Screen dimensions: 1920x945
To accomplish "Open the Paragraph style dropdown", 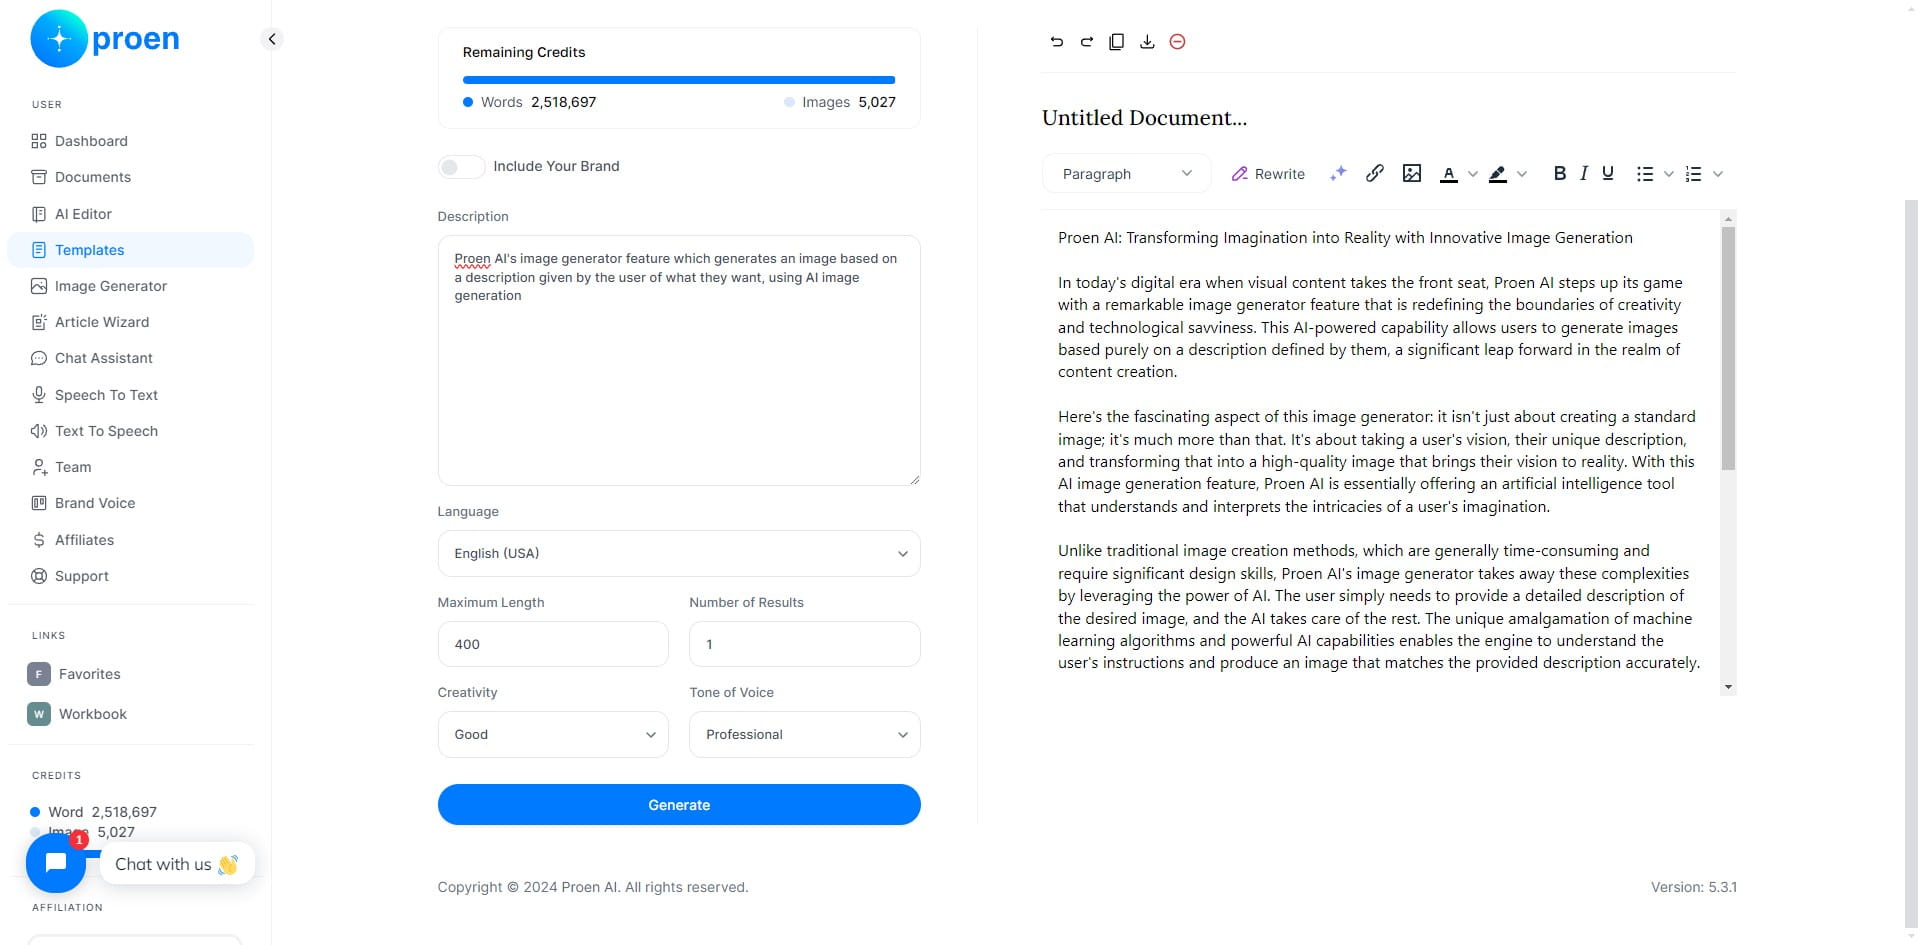I will (x=1127, y=174).
